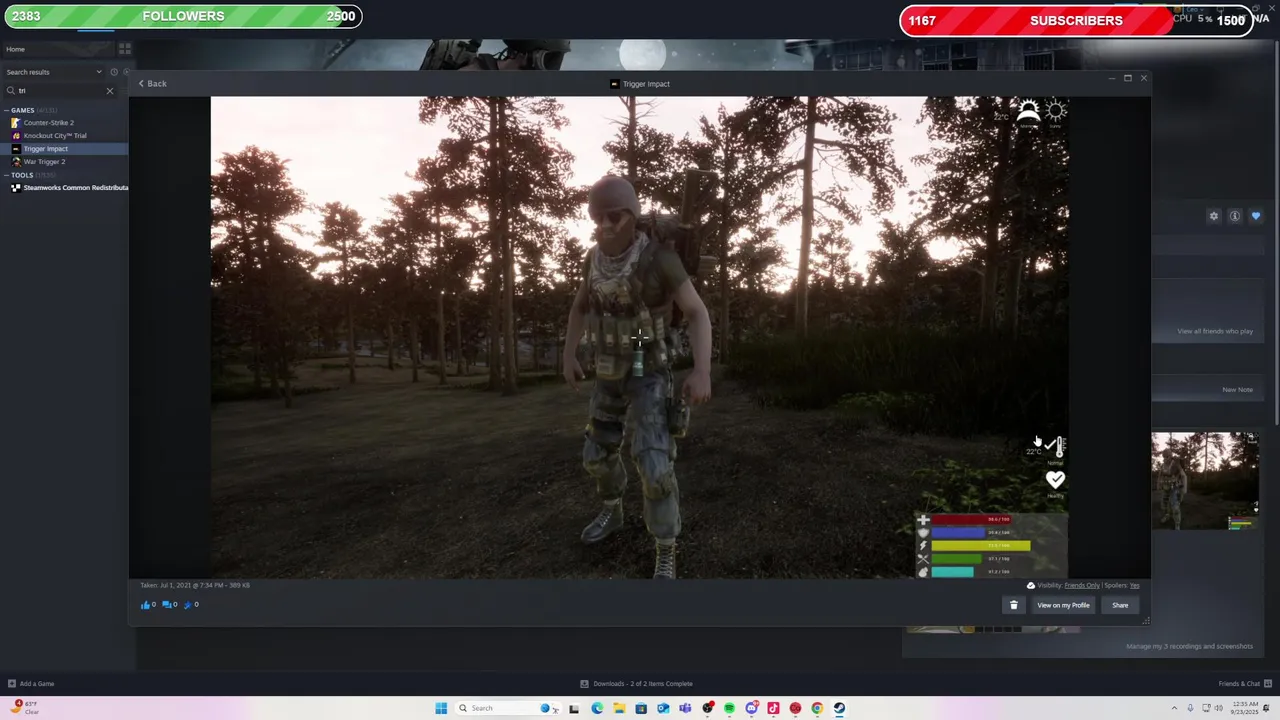Toggle the Spoilers Yes link

point(1135,585)
